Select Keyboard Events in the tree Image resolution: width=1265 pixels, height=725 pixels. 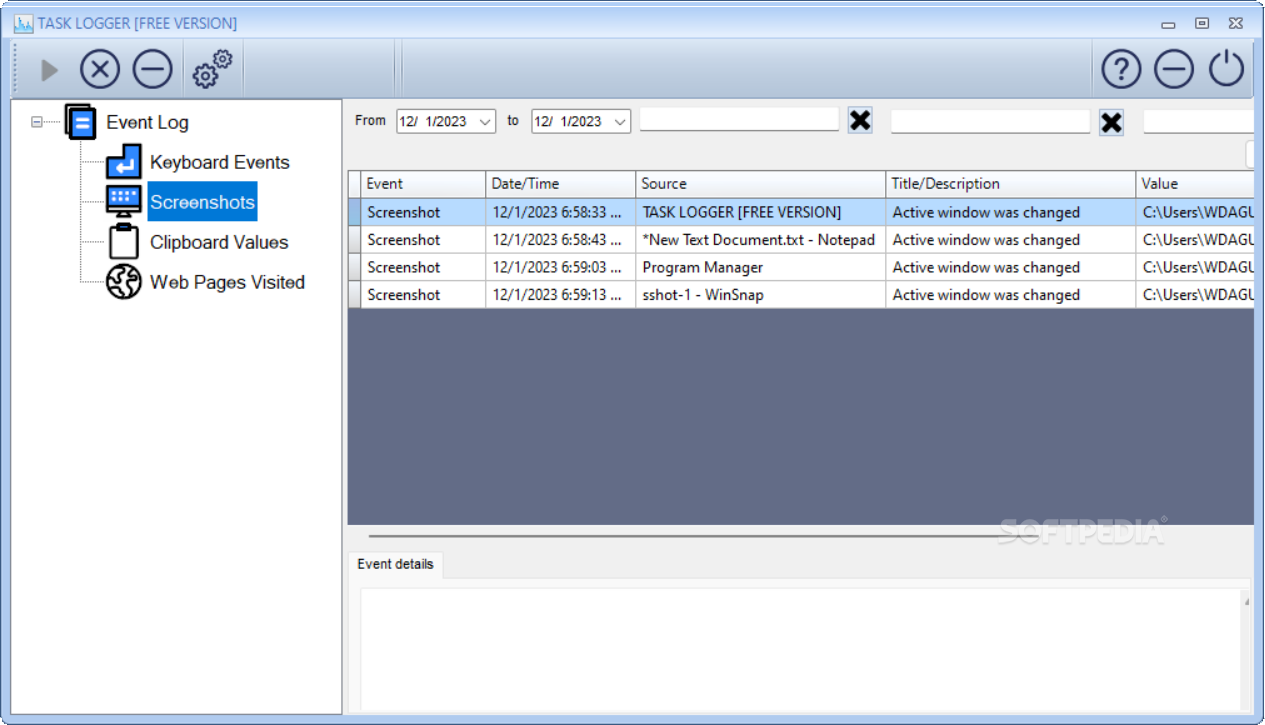point(220,162)
